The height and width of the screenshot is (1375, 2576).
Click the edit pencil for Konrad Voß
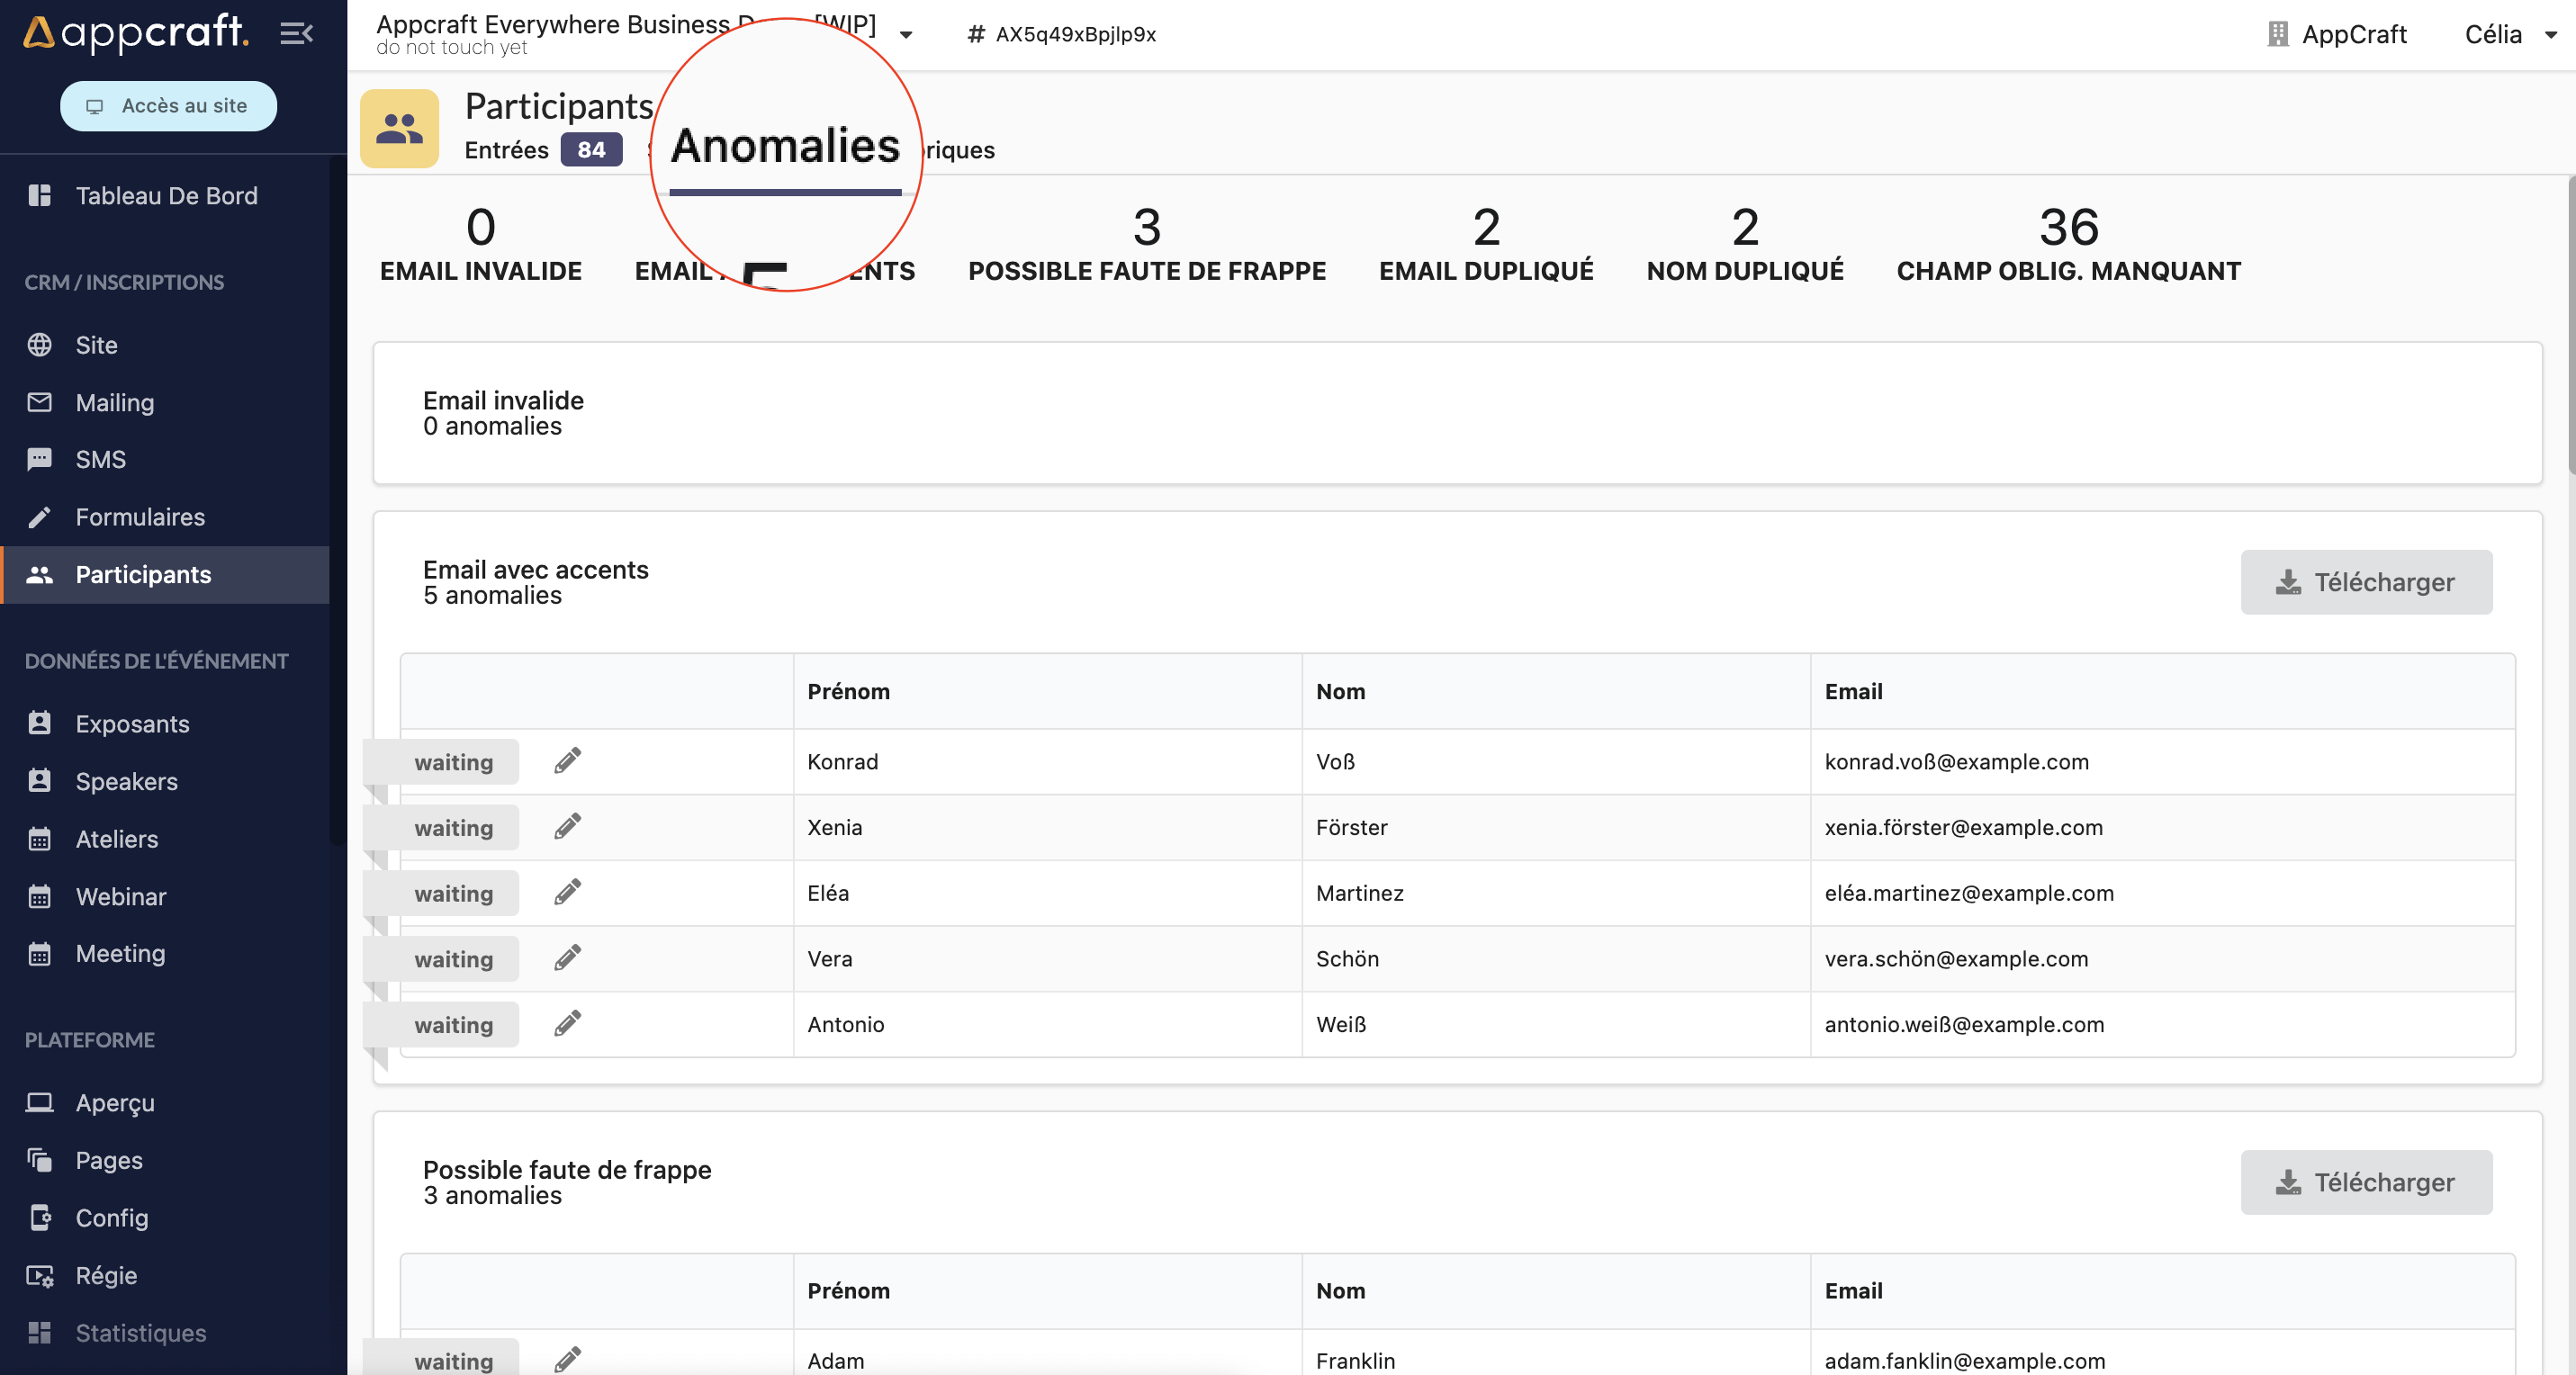(x=567, y=761)
